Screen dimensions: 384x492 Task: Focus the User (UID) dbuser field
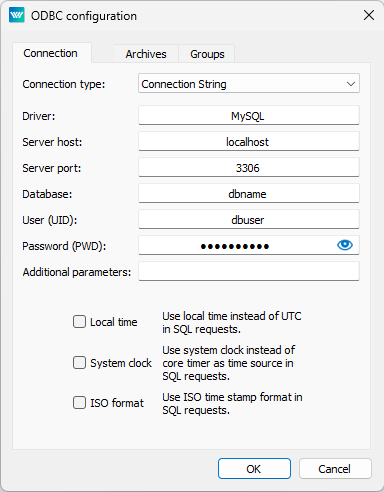(249, 219)
